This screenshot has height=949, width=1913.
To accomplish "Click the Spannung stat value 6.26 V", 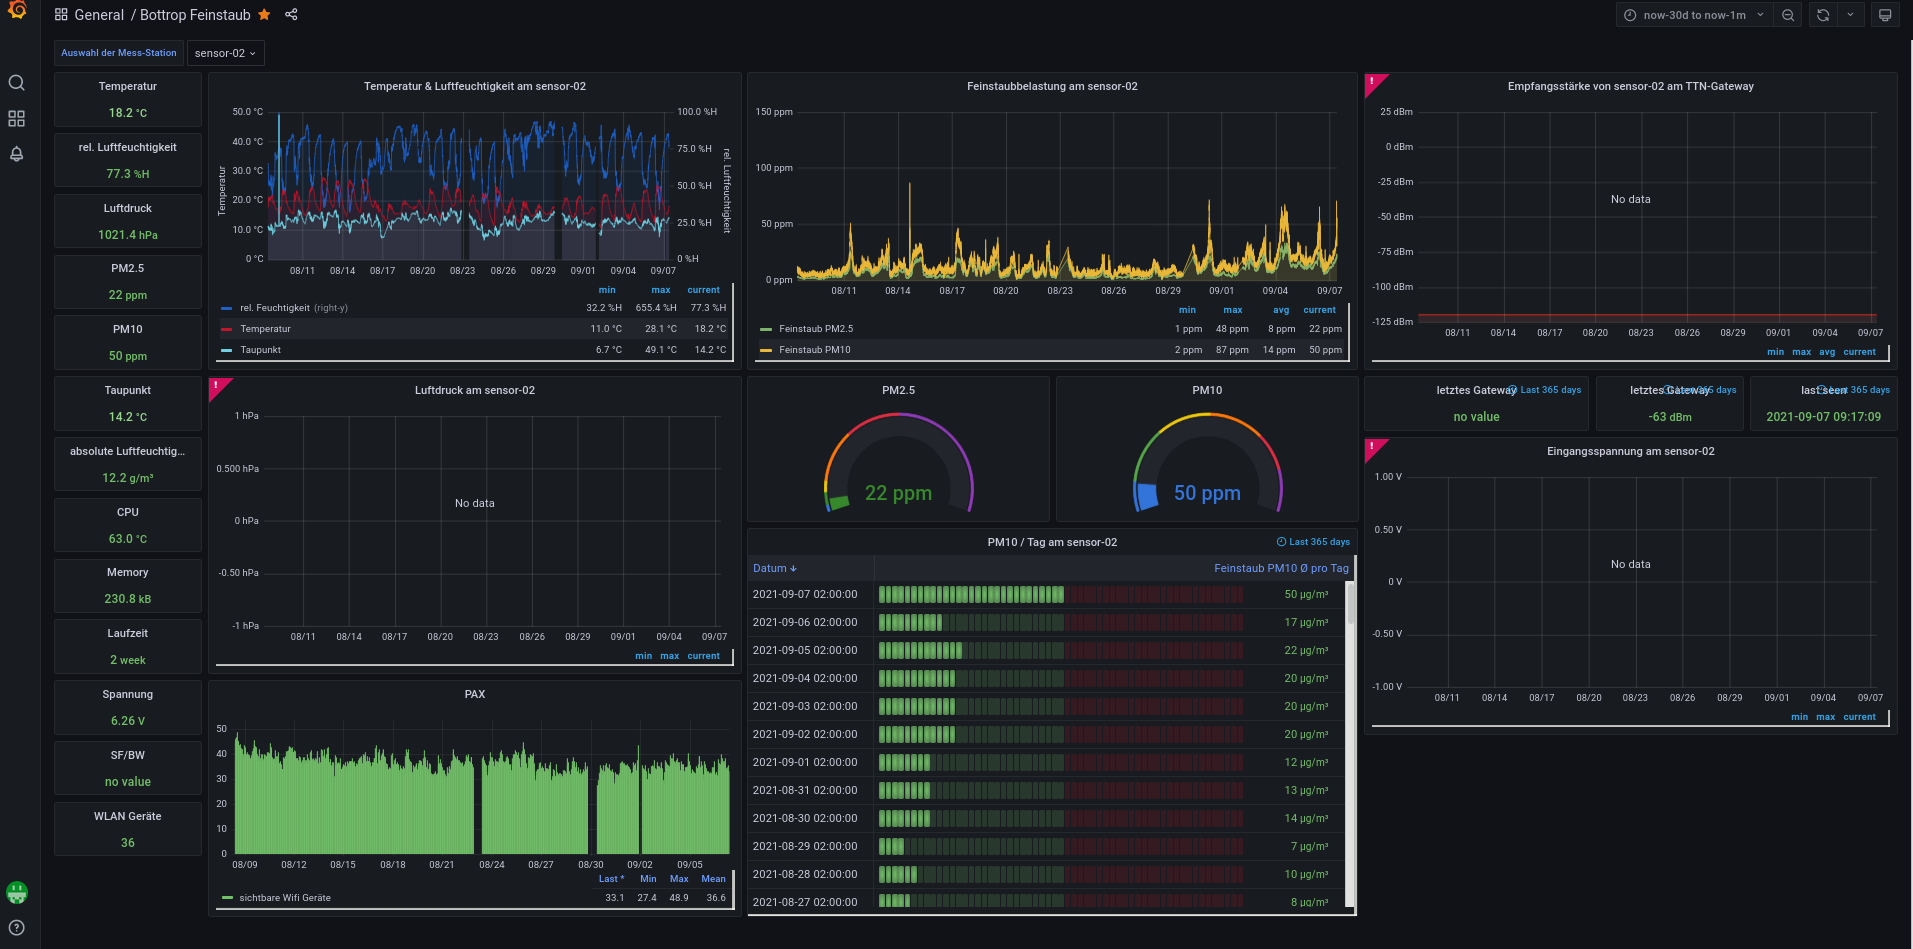I will (x=128, y=721).
